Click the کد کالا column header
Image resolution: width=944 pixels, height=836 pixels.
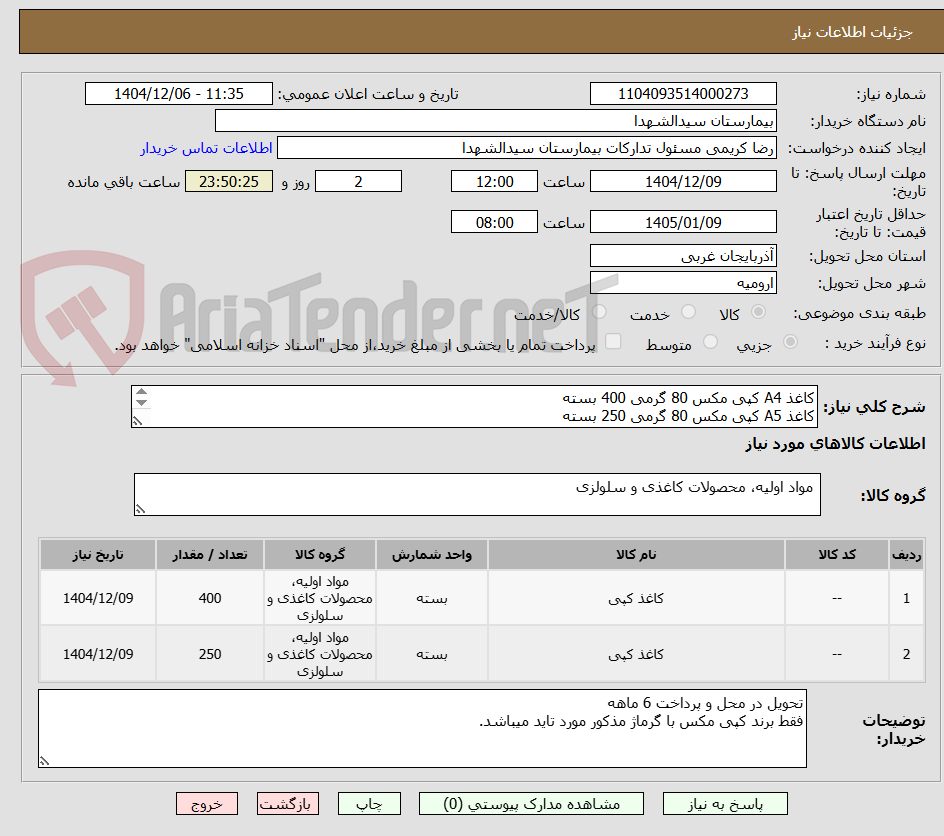(837, 554)
